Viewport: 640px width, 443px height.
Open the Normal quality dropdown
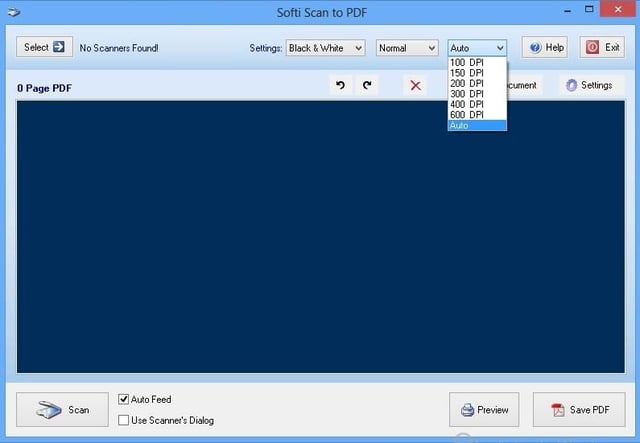pos(407,48)
